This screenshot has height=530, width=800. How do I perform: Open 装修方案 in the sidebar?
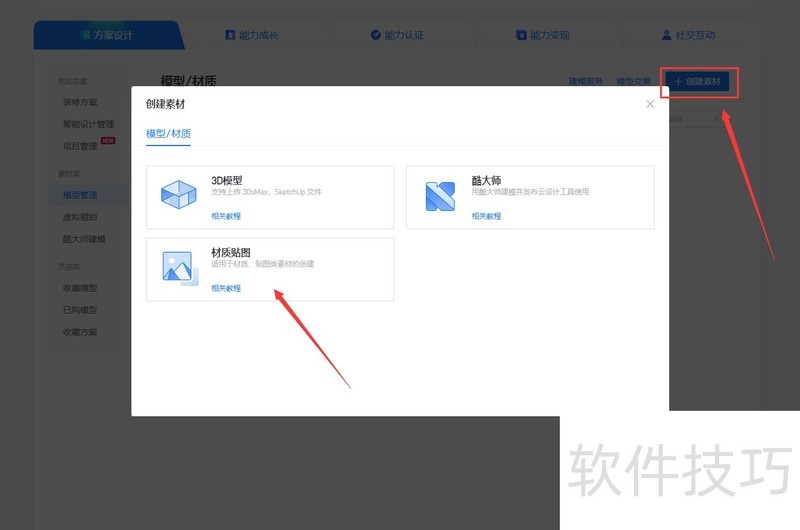(x=80, y=102)
